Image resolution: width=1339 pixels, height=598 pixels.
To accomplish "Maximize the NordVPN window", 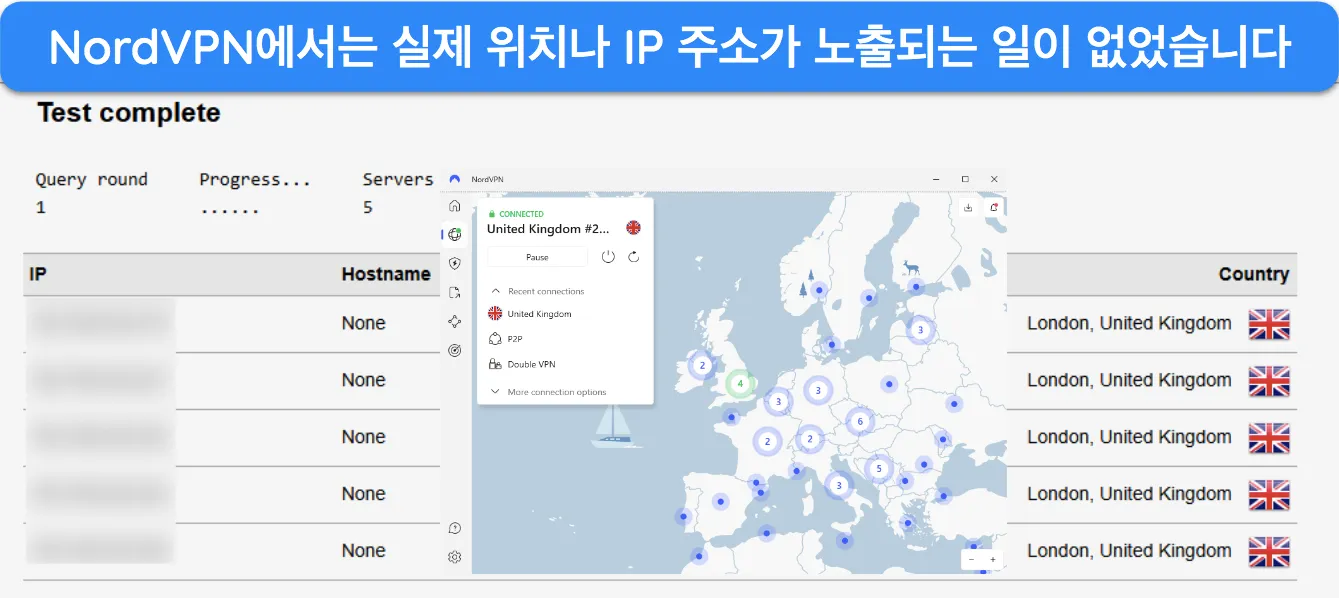I will (965, 179).
